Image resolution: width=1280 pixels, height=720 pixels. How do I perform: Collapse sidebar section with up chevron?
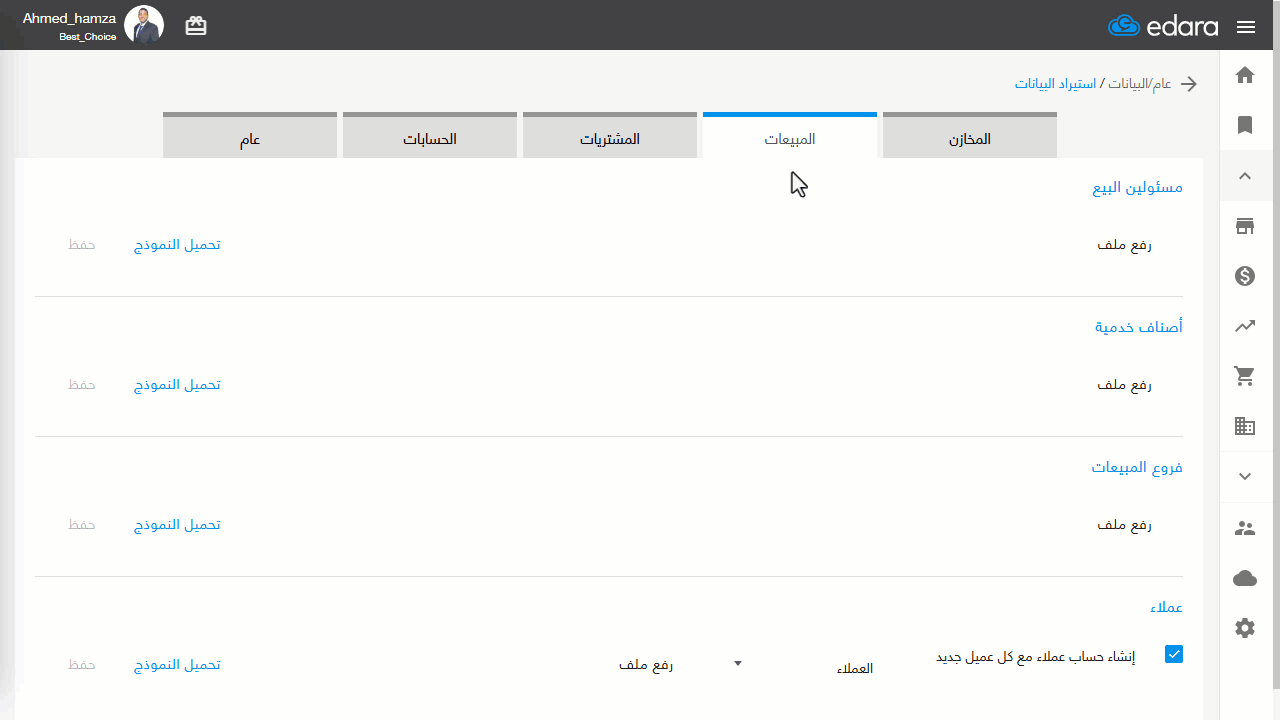tap(1245, 176)
